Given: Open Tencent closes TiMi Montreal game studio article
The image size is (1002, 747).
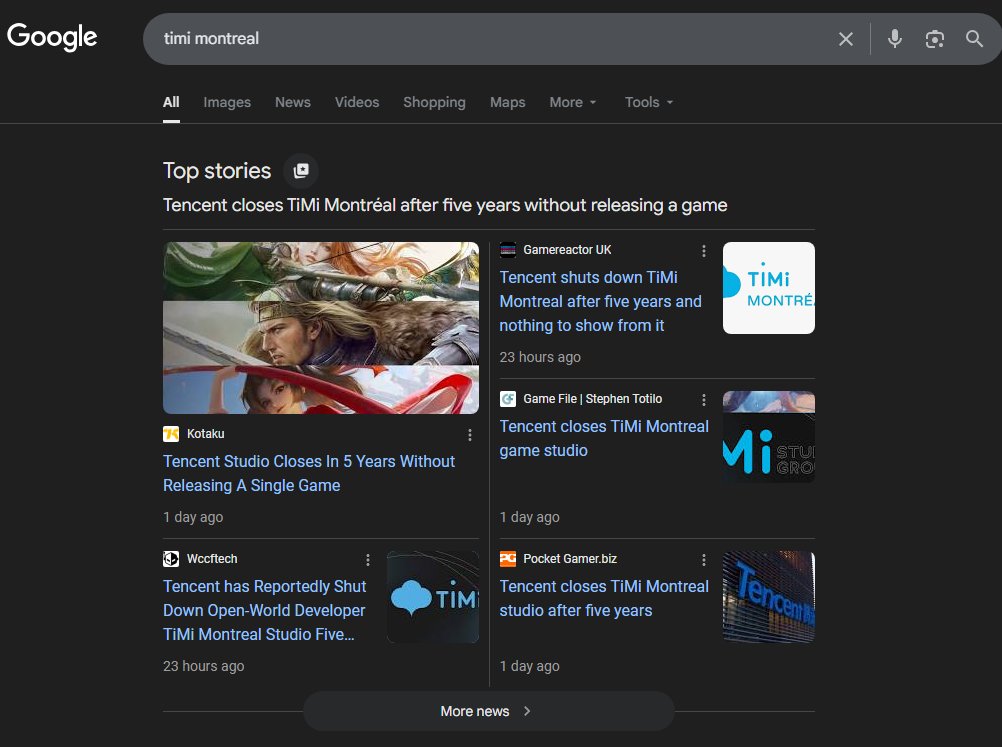Looking at the screenshot, I should [x=604, y=438].
